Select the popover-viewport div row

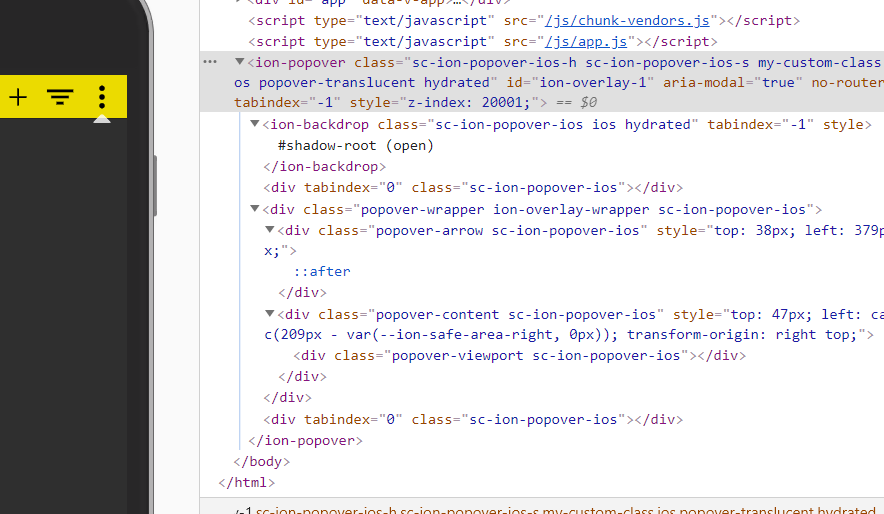(x=519, y=356)
